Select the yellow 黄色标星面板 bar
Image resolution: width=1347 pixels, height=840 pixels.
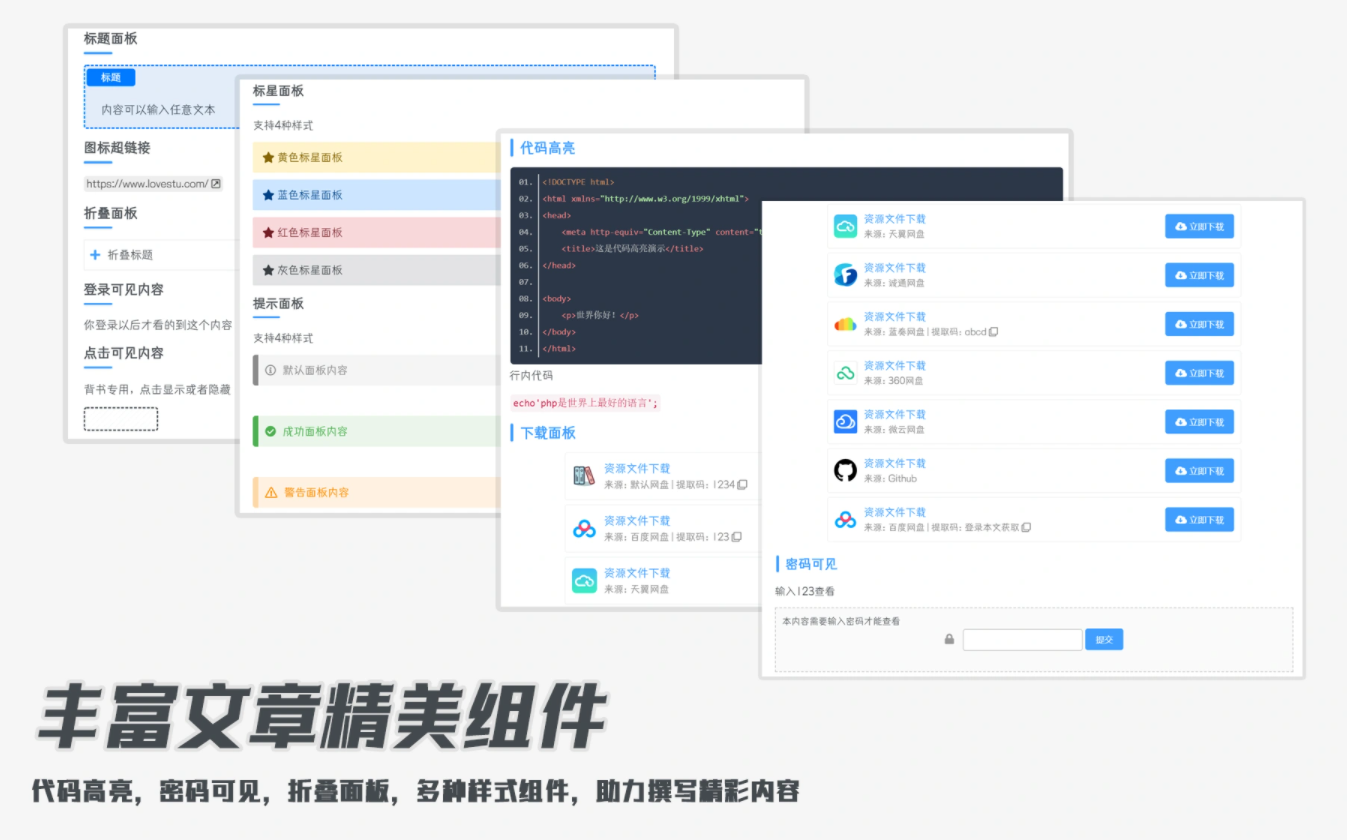pyautogui.click(x=376, y=158)
